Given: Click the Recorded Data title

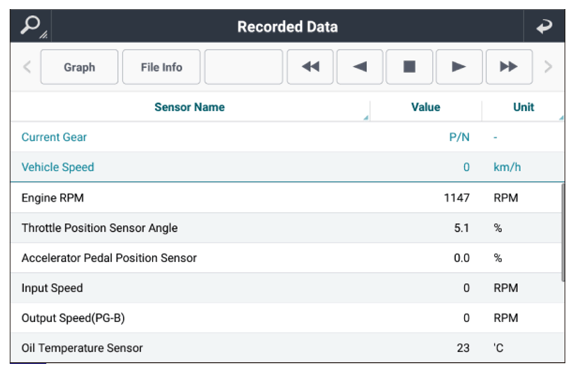Looking at the screenshot, I should click(x=287, y=26).
